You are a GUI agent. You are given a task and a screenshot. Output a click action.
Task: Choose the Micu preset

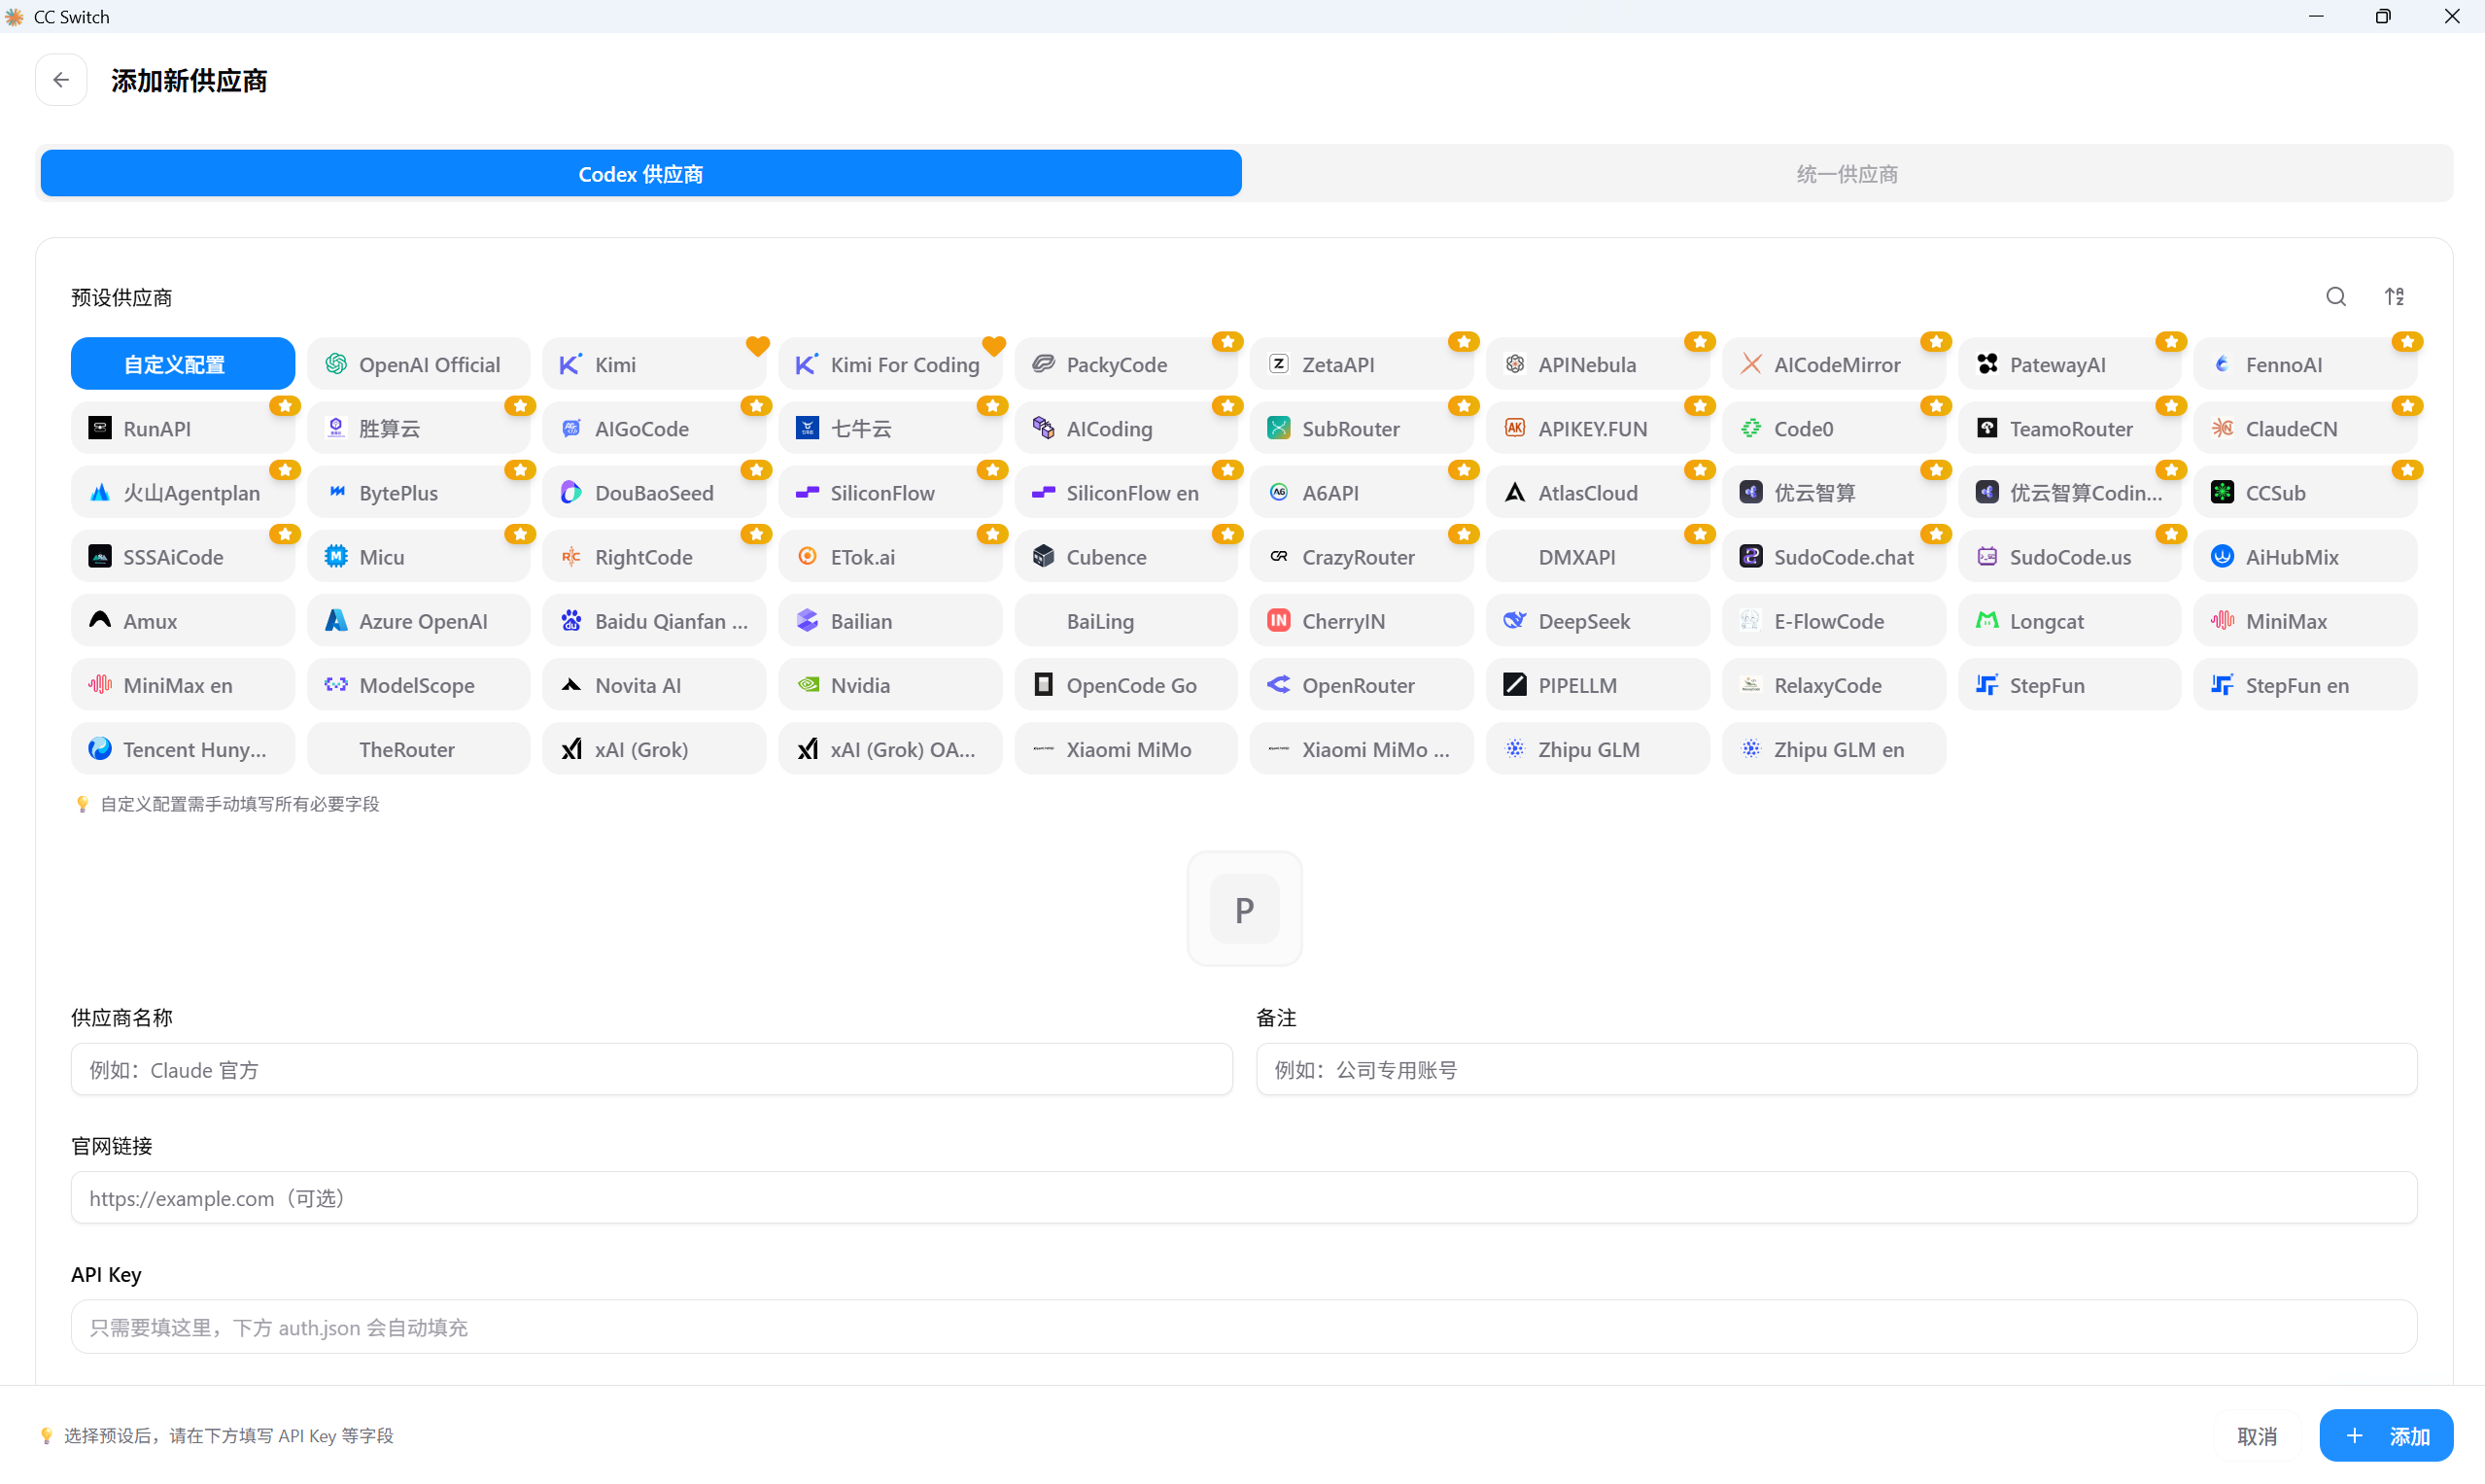click(419, 556)
